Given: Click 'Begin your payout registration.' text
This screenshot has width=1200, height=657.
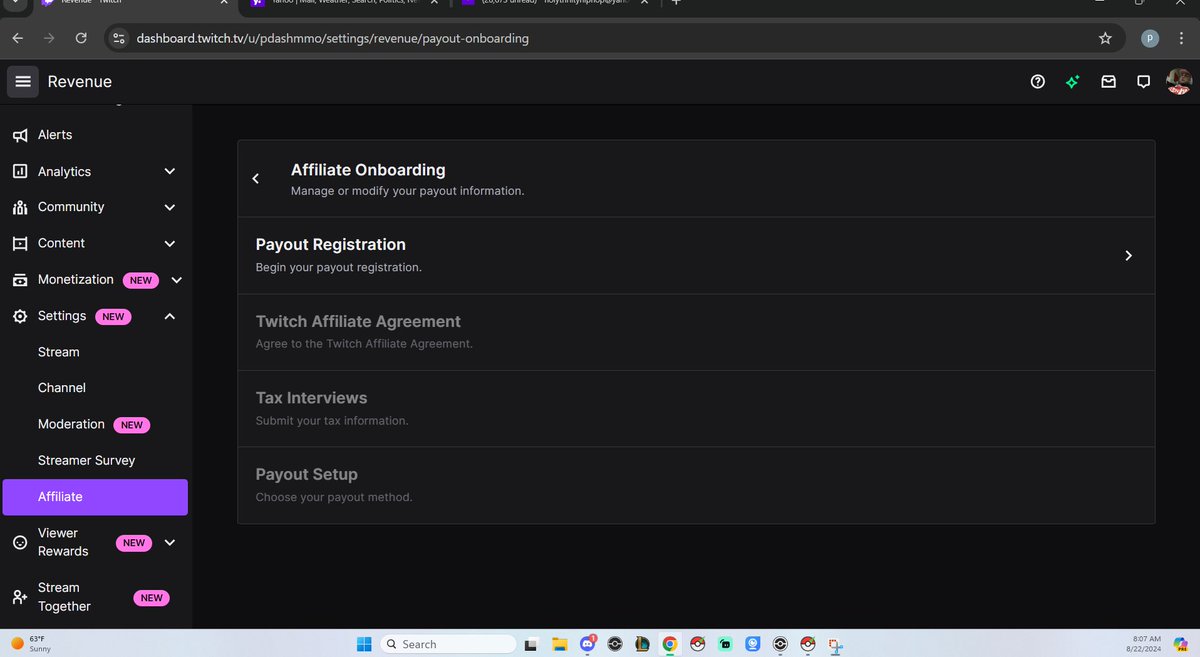Looking at the screenshot, I should pyautogui.click(x=339, y=267).
